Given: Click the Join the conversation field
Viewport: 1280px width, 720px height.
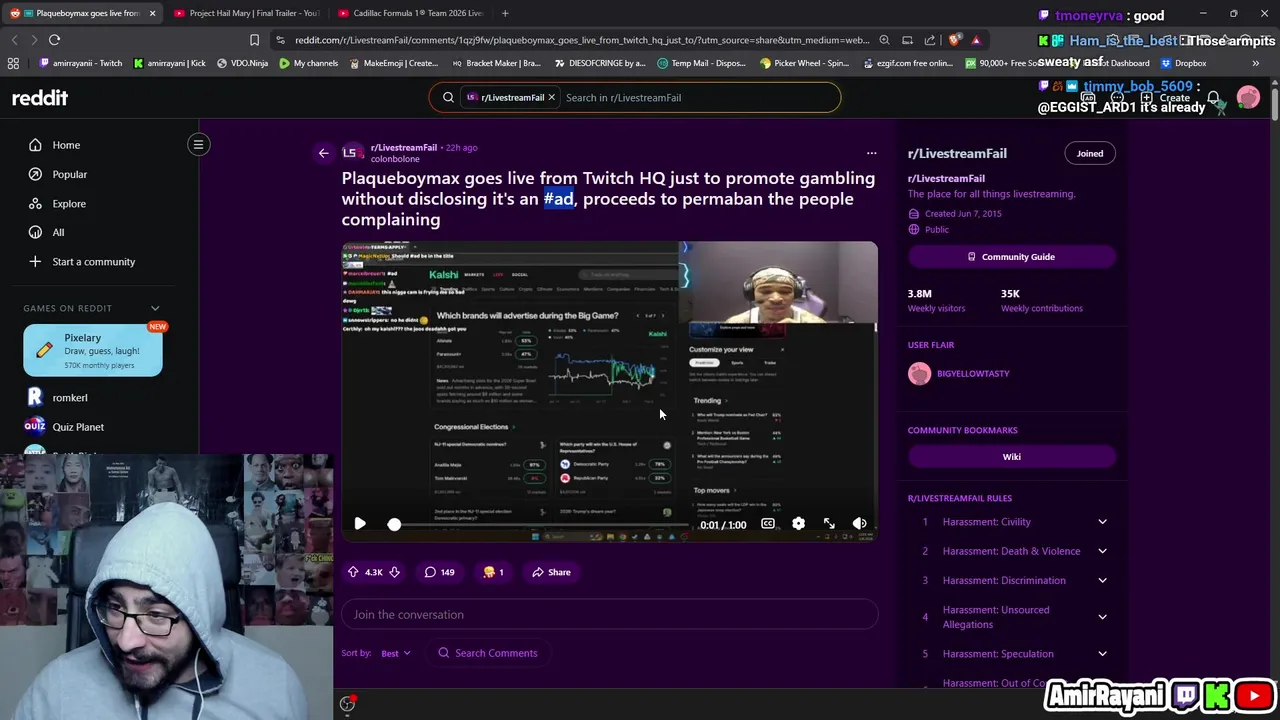Looking at the screenshot, I should click(x=610, y=615).
